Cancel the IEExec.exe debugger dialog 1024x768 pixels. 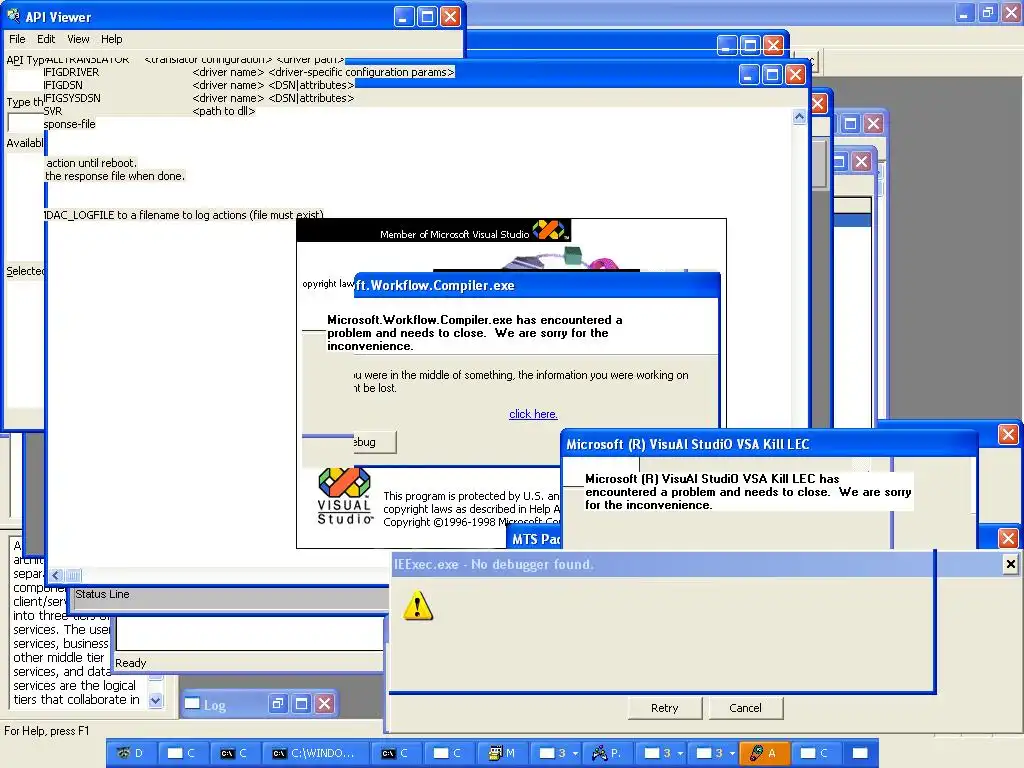point(745,708)
